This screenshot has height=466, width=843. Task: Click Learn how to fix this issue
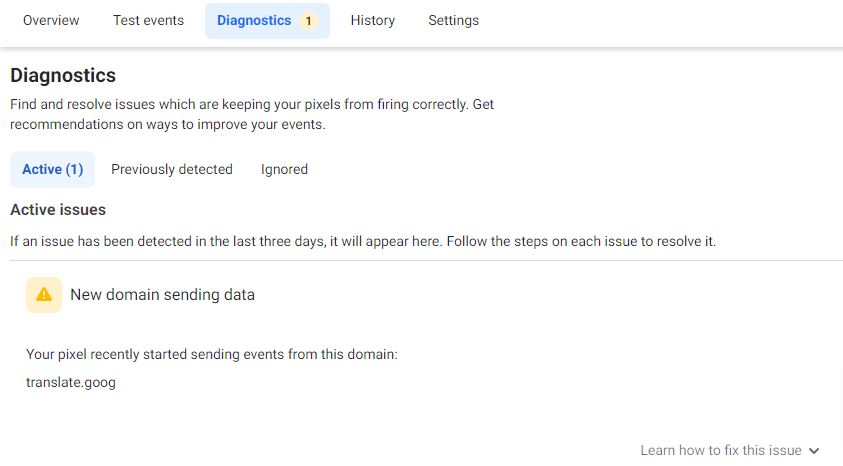tap(720, 451)
